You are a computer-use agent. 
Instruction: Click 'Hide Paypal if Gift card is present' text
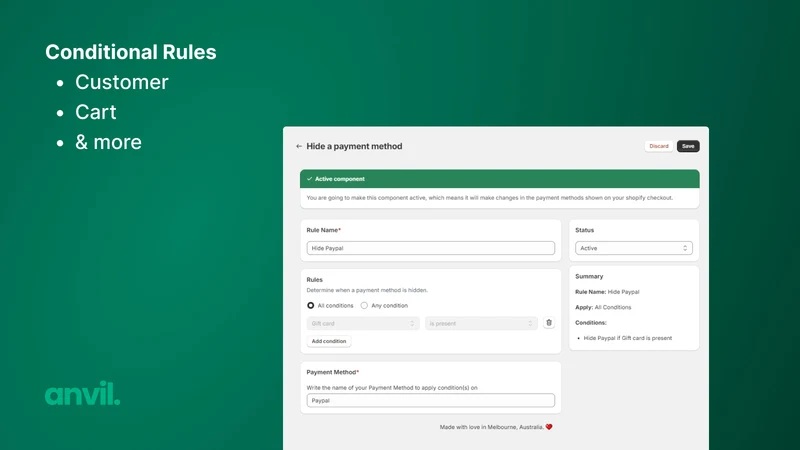coord(628,338)
